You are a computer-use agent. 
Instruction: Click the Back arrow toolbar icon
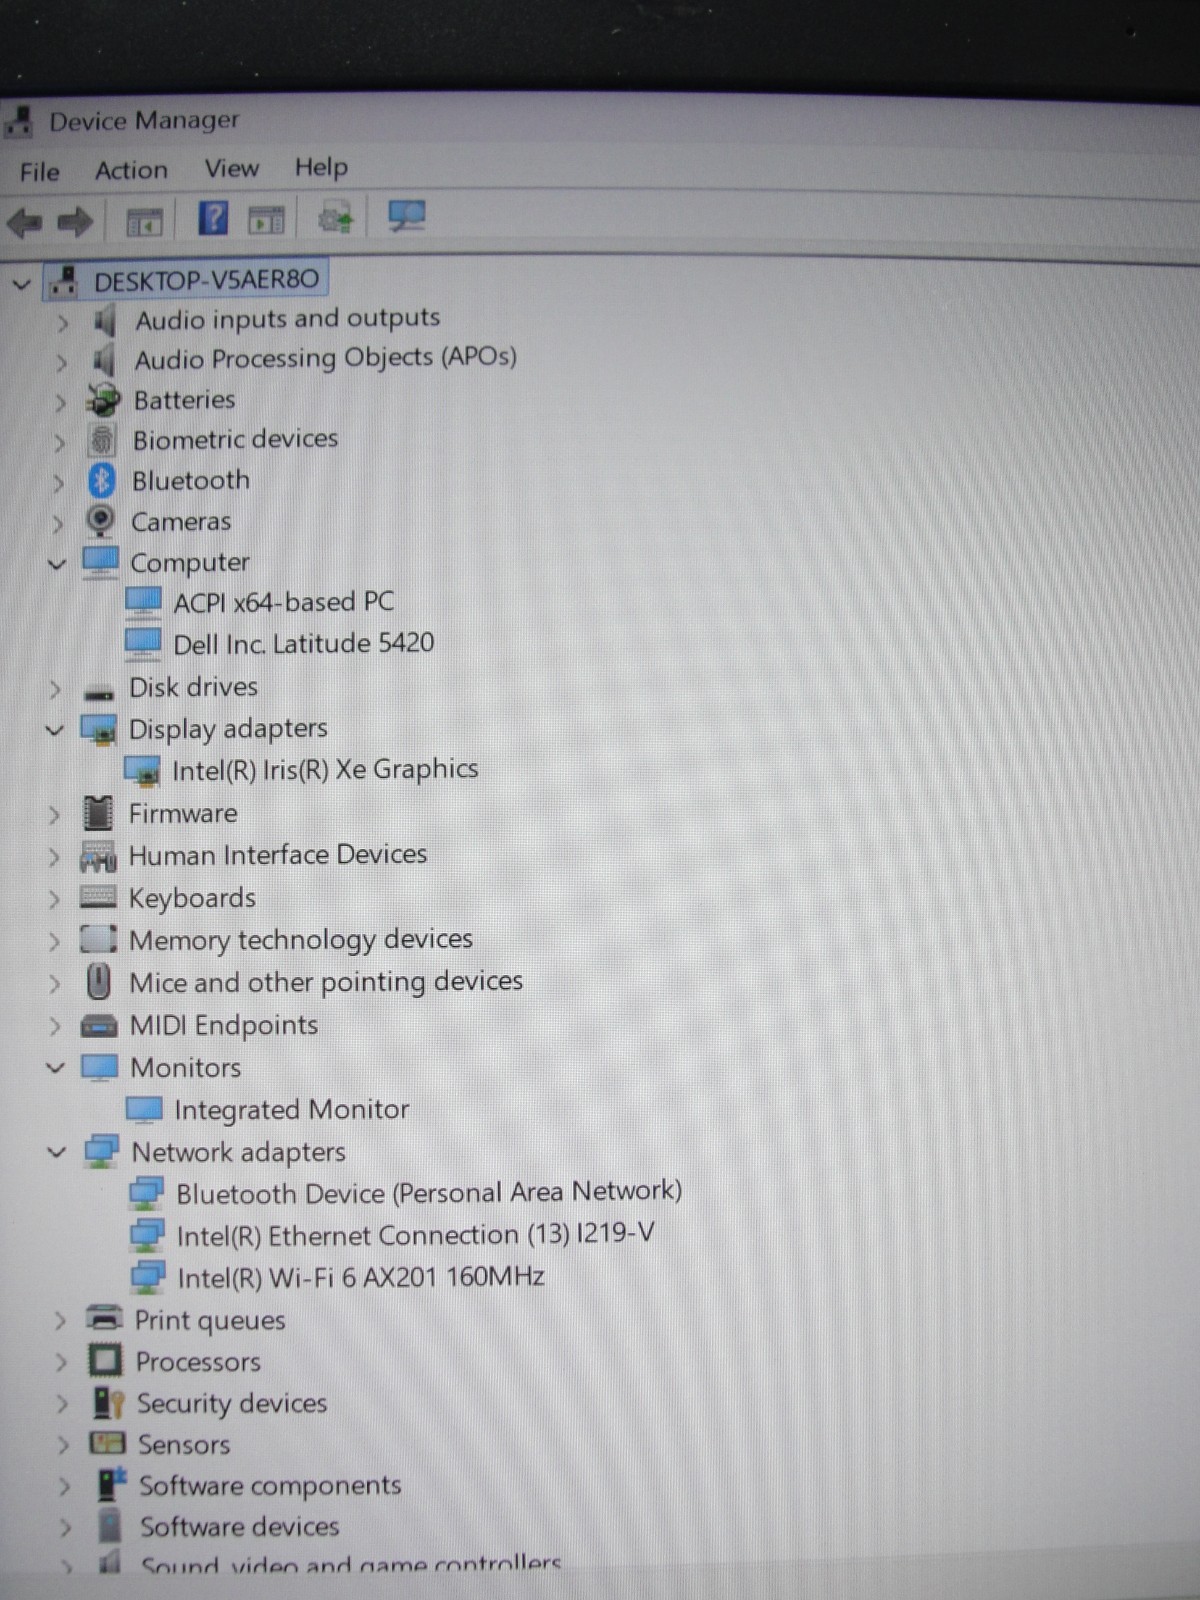click(25, 221)
